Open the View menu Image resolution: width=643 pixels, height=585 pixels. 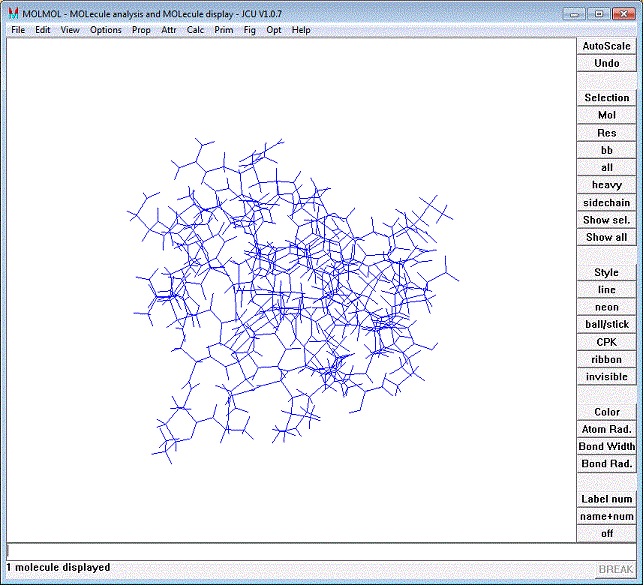tap(70, 30)
